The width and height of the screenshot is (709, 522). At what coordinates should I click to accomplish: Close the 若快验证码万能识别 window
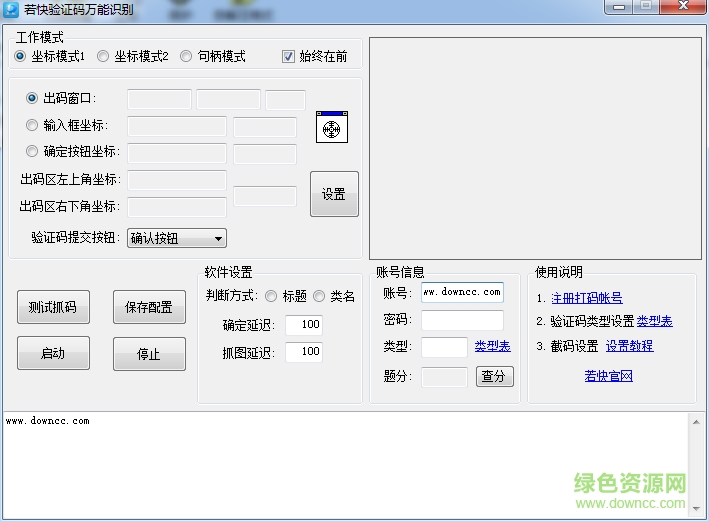[683, 7]
